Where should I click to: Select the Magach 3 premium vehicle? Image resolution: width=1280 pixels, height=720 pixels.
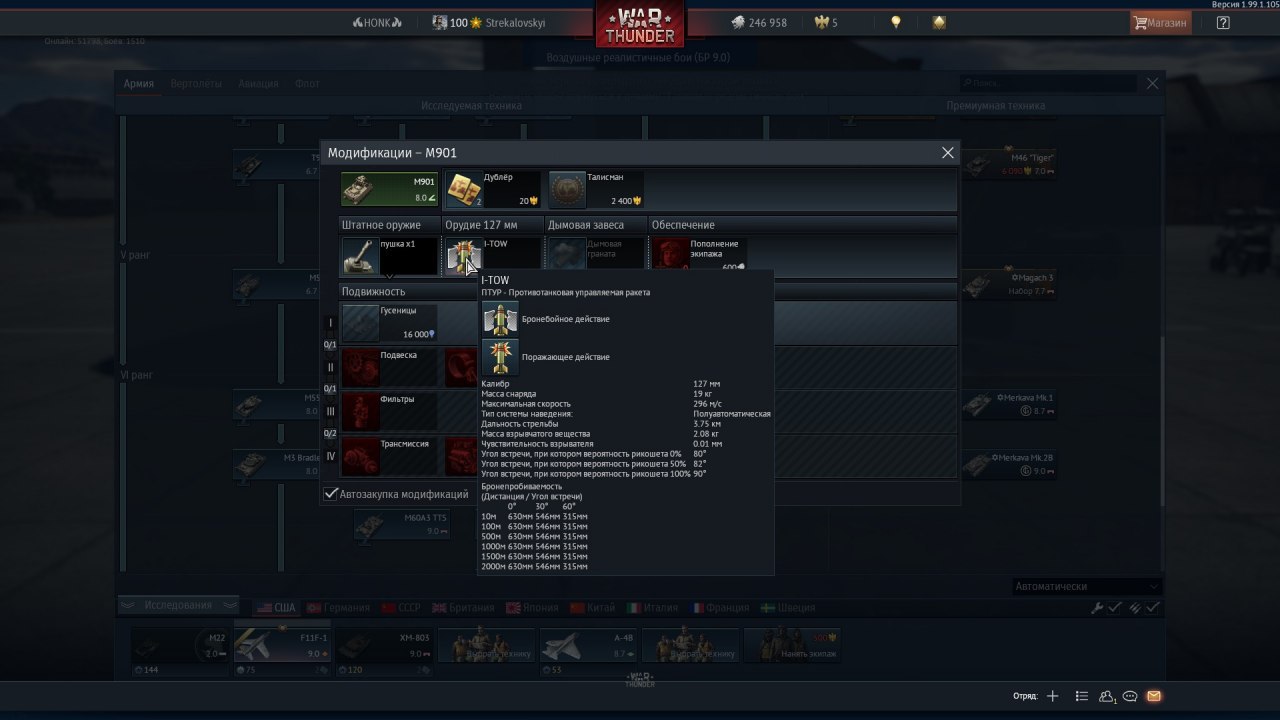point(1010,284)
